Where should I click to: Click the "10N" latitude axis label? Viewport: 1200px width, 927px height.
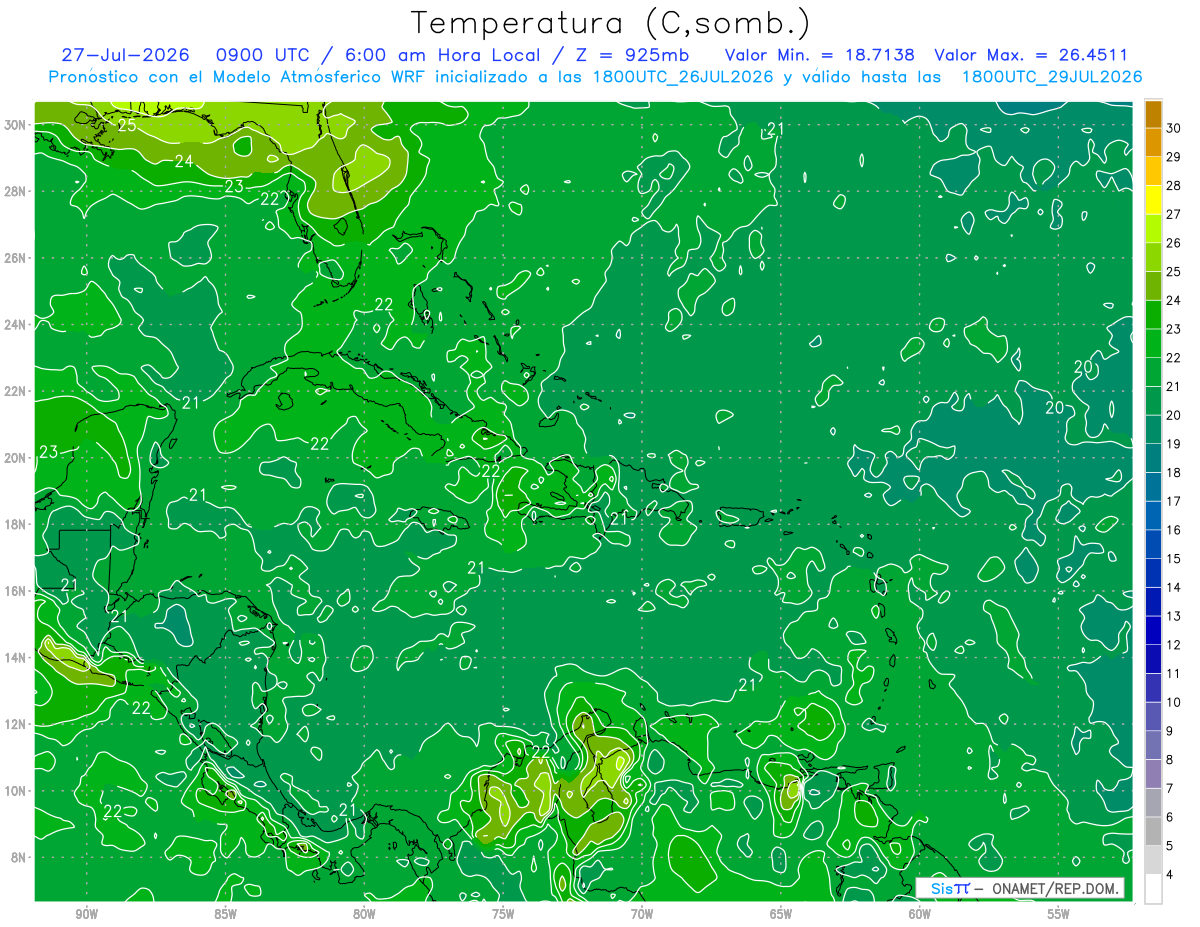[x=16, y=791]
